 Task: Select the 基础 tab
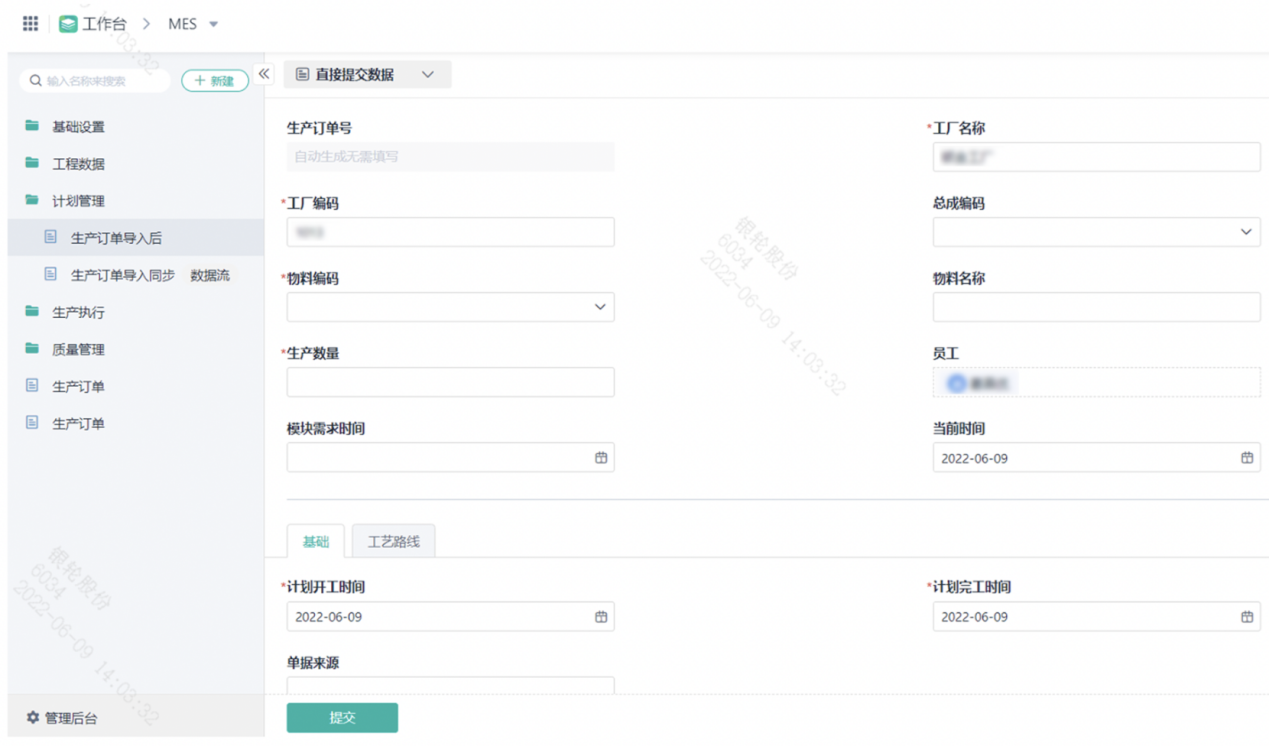(315, 542)
